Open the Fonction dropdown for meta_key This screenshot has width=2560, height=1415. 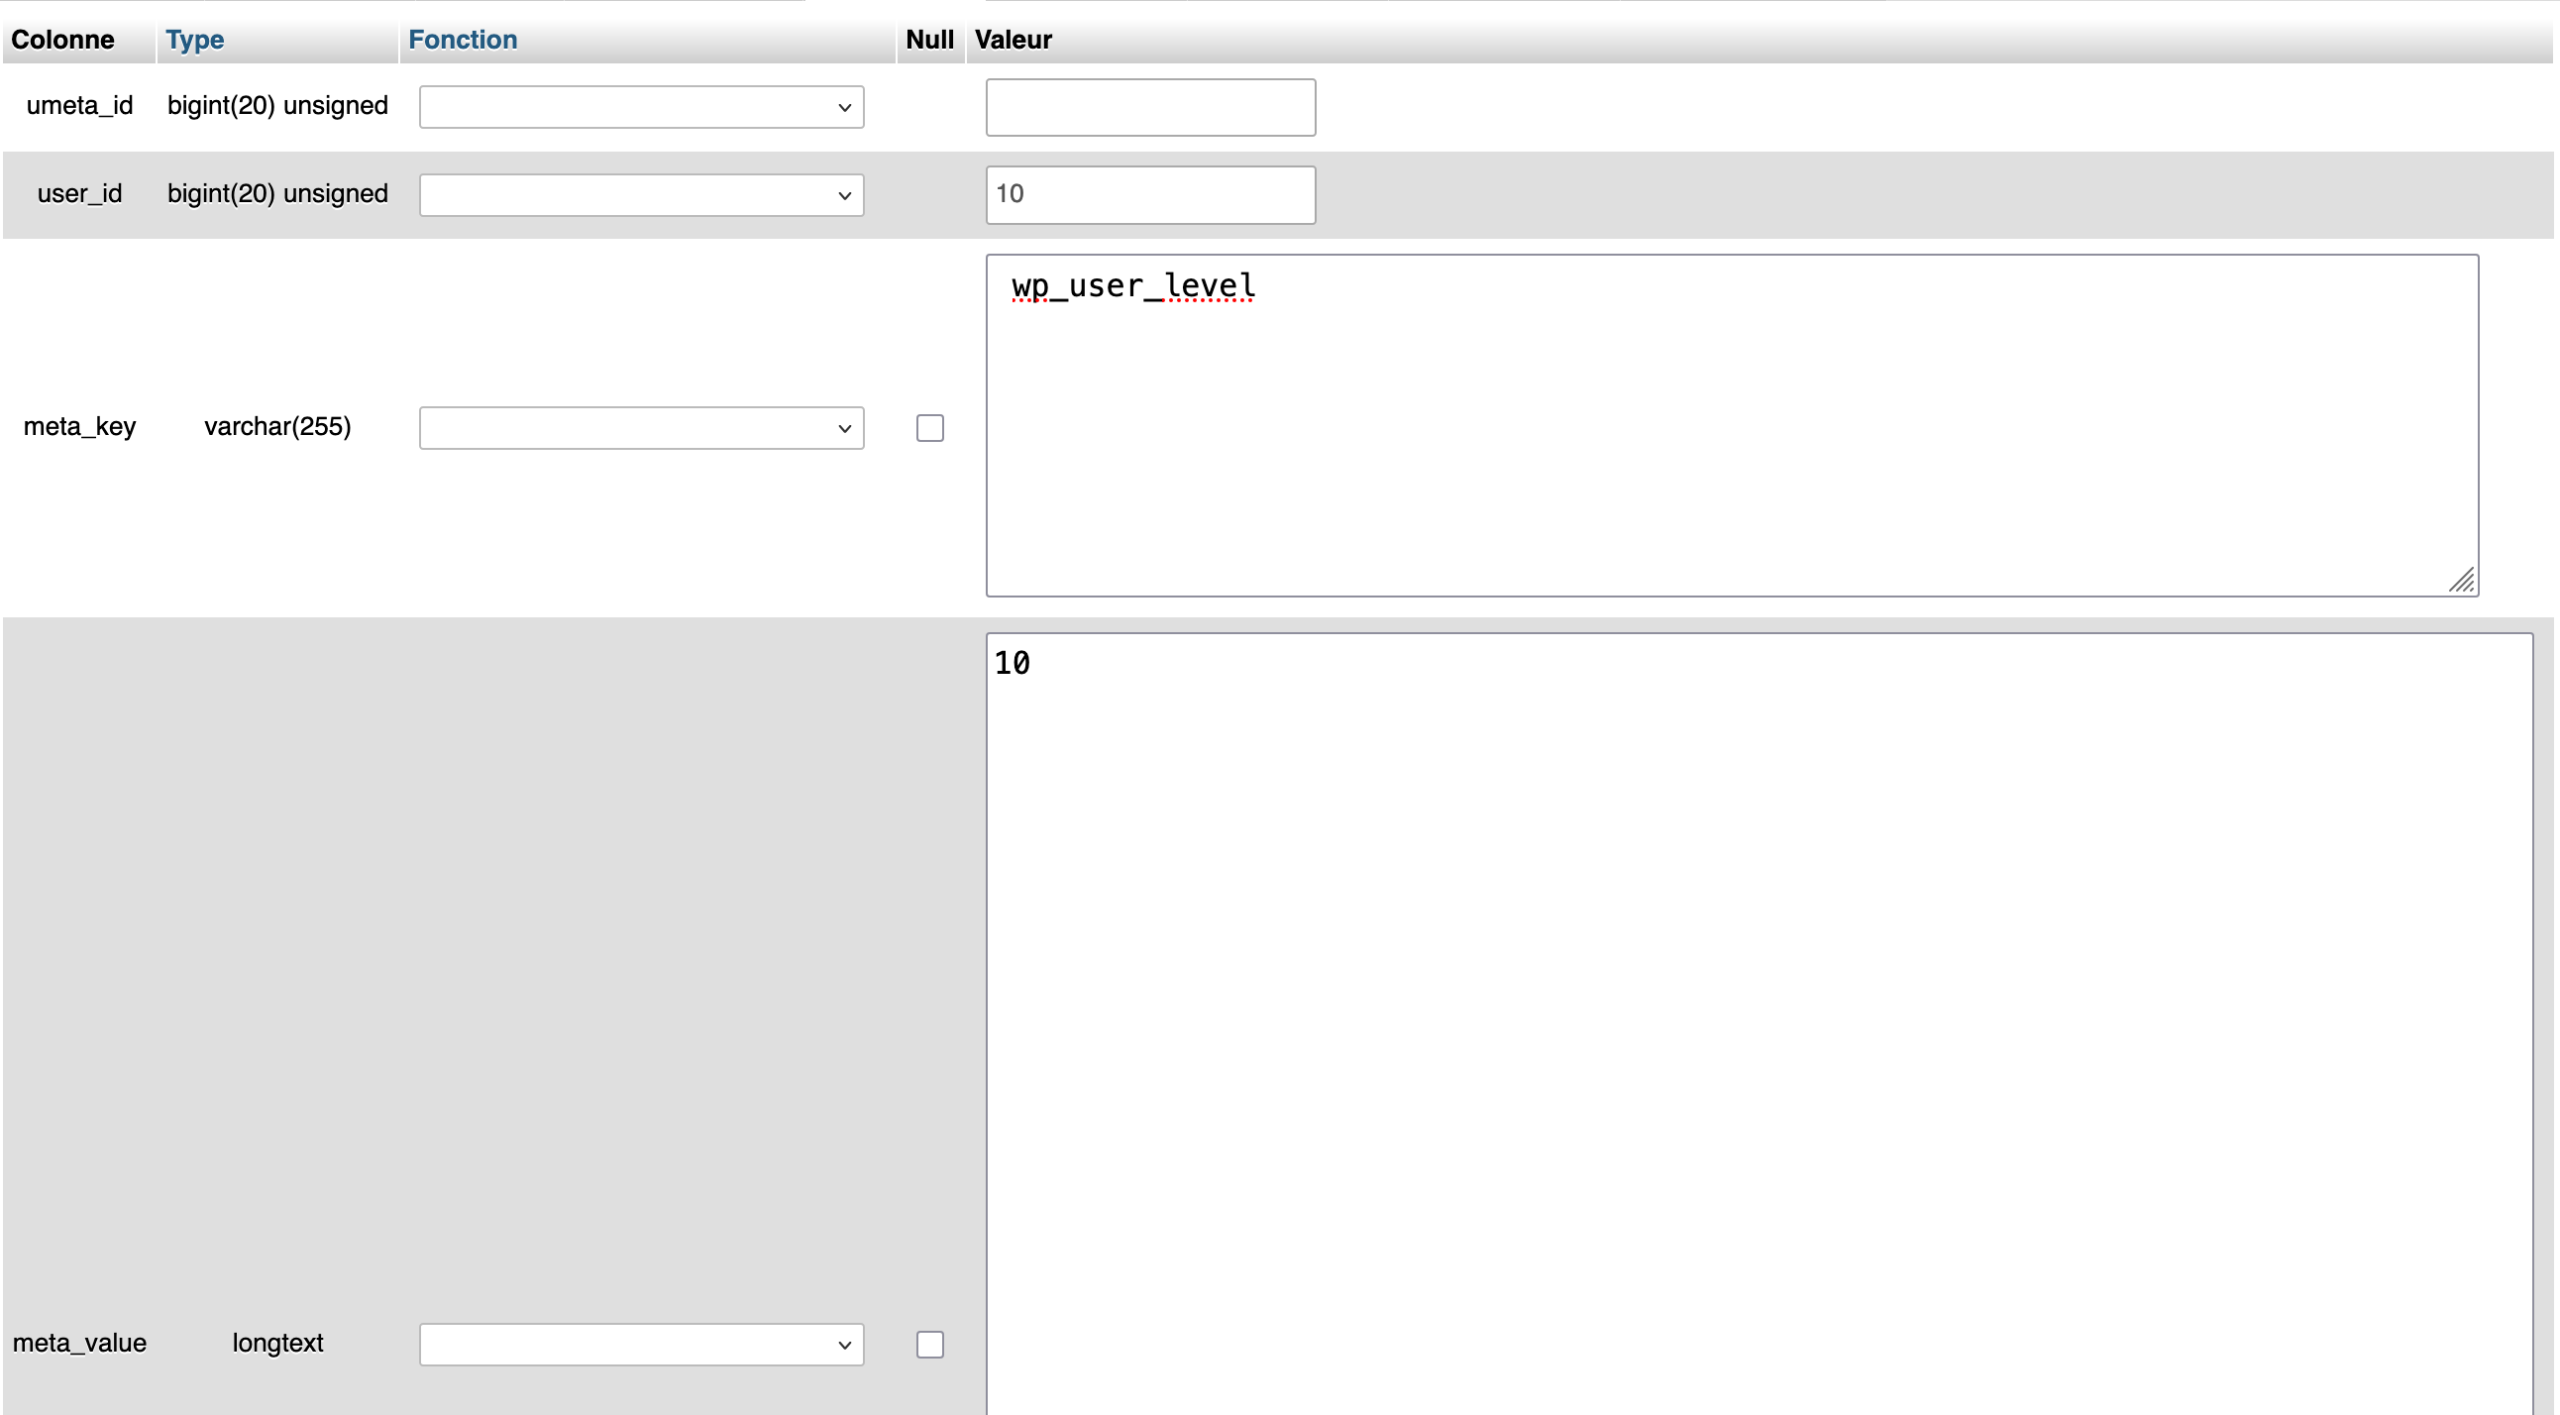point(641,428)
